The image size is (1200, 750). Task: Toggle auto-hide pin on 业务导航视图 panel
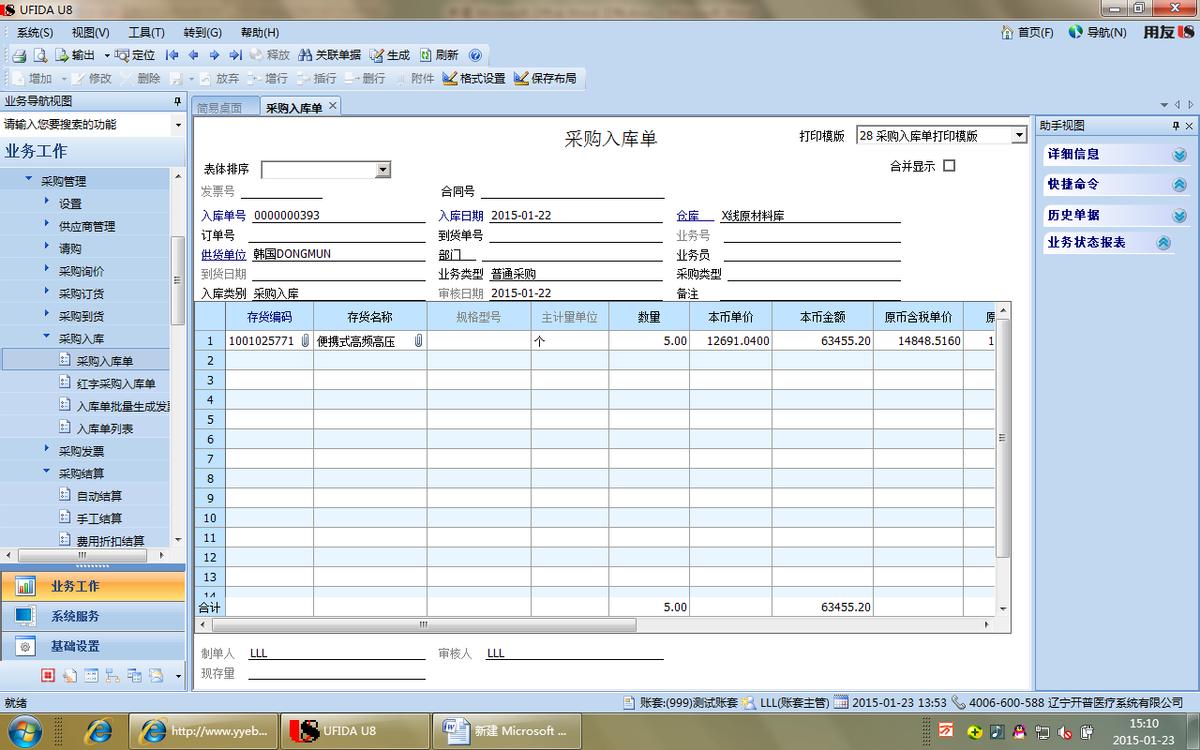click(176, 103)
